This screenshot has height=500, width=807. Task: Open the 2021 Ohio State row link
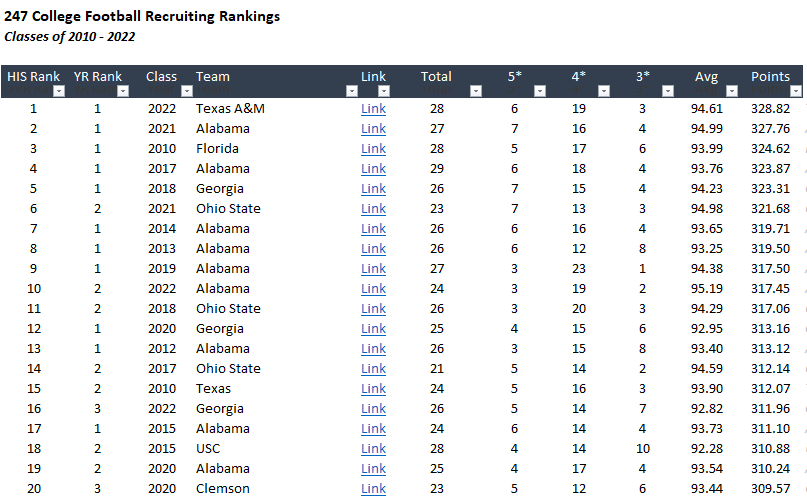373,209
